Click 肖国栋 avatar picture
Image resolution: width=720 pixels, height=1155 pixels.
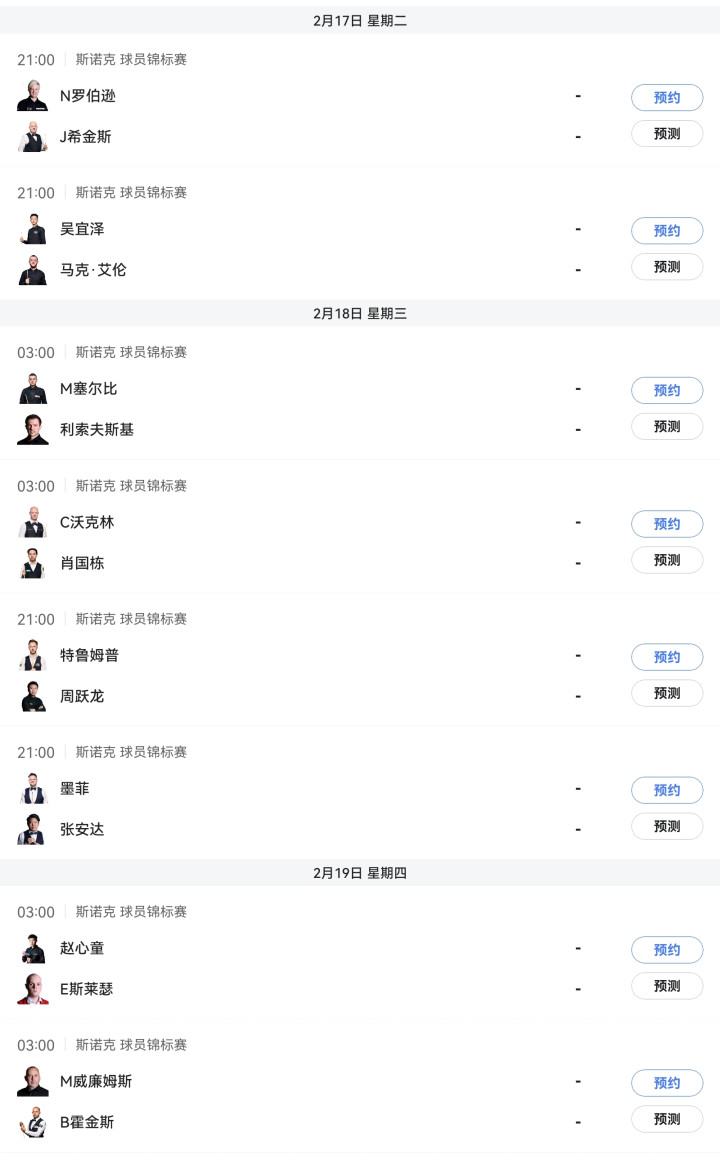click(x=33, y=563)
